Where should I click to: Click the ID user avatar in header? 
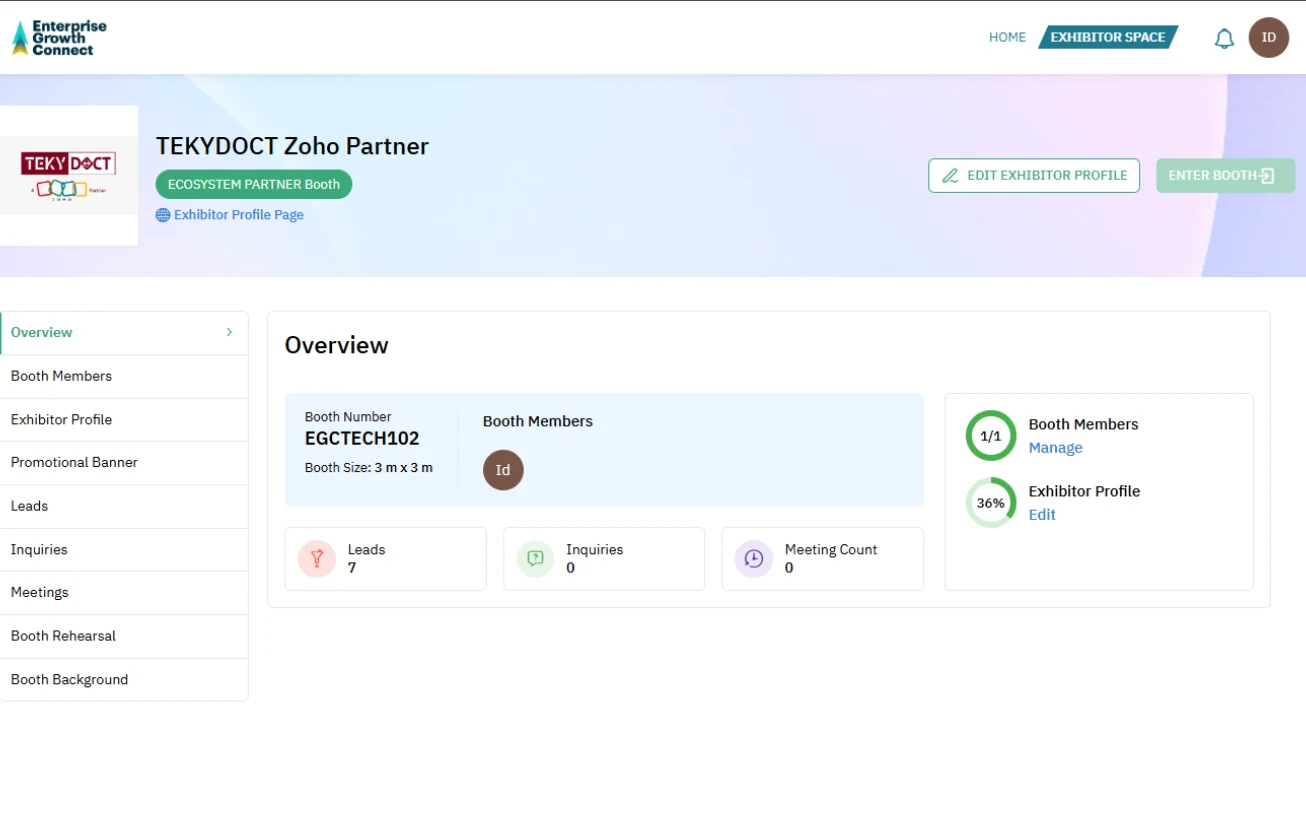pyautogui.click(x=1268, y=38)
